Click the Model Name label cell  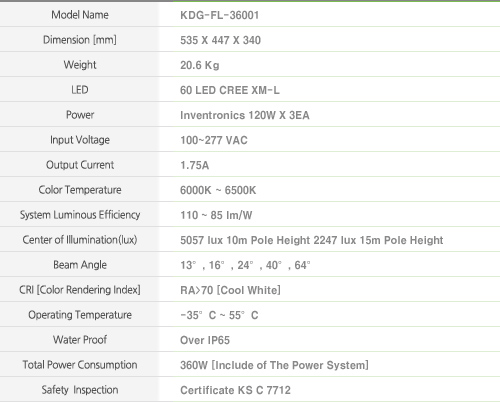(x=80, y=15)
